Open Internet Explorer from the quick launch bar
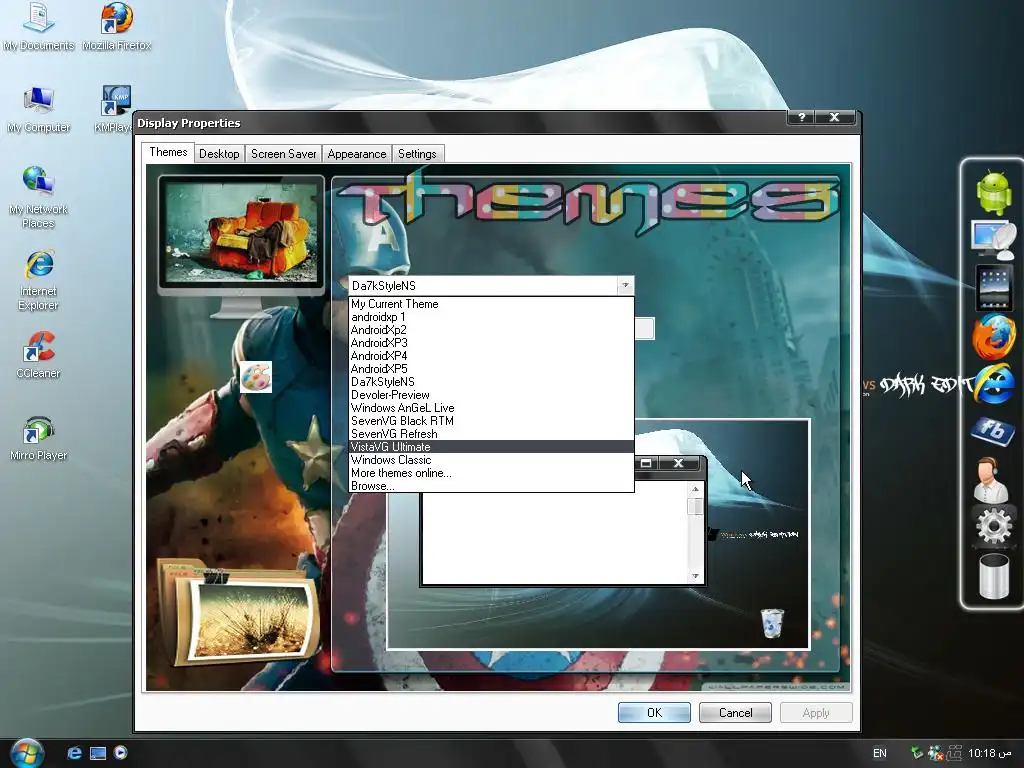The height and width of the screenshot is (768, 1024). tap(74, 753)
